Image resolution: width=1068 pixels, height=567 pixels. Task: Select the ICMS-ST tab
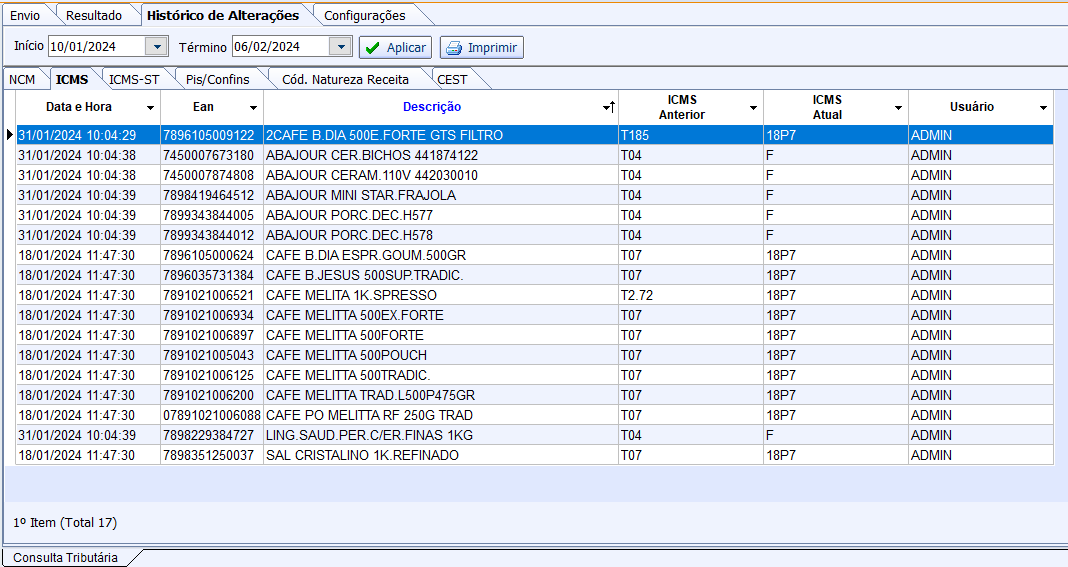point(134,79)
